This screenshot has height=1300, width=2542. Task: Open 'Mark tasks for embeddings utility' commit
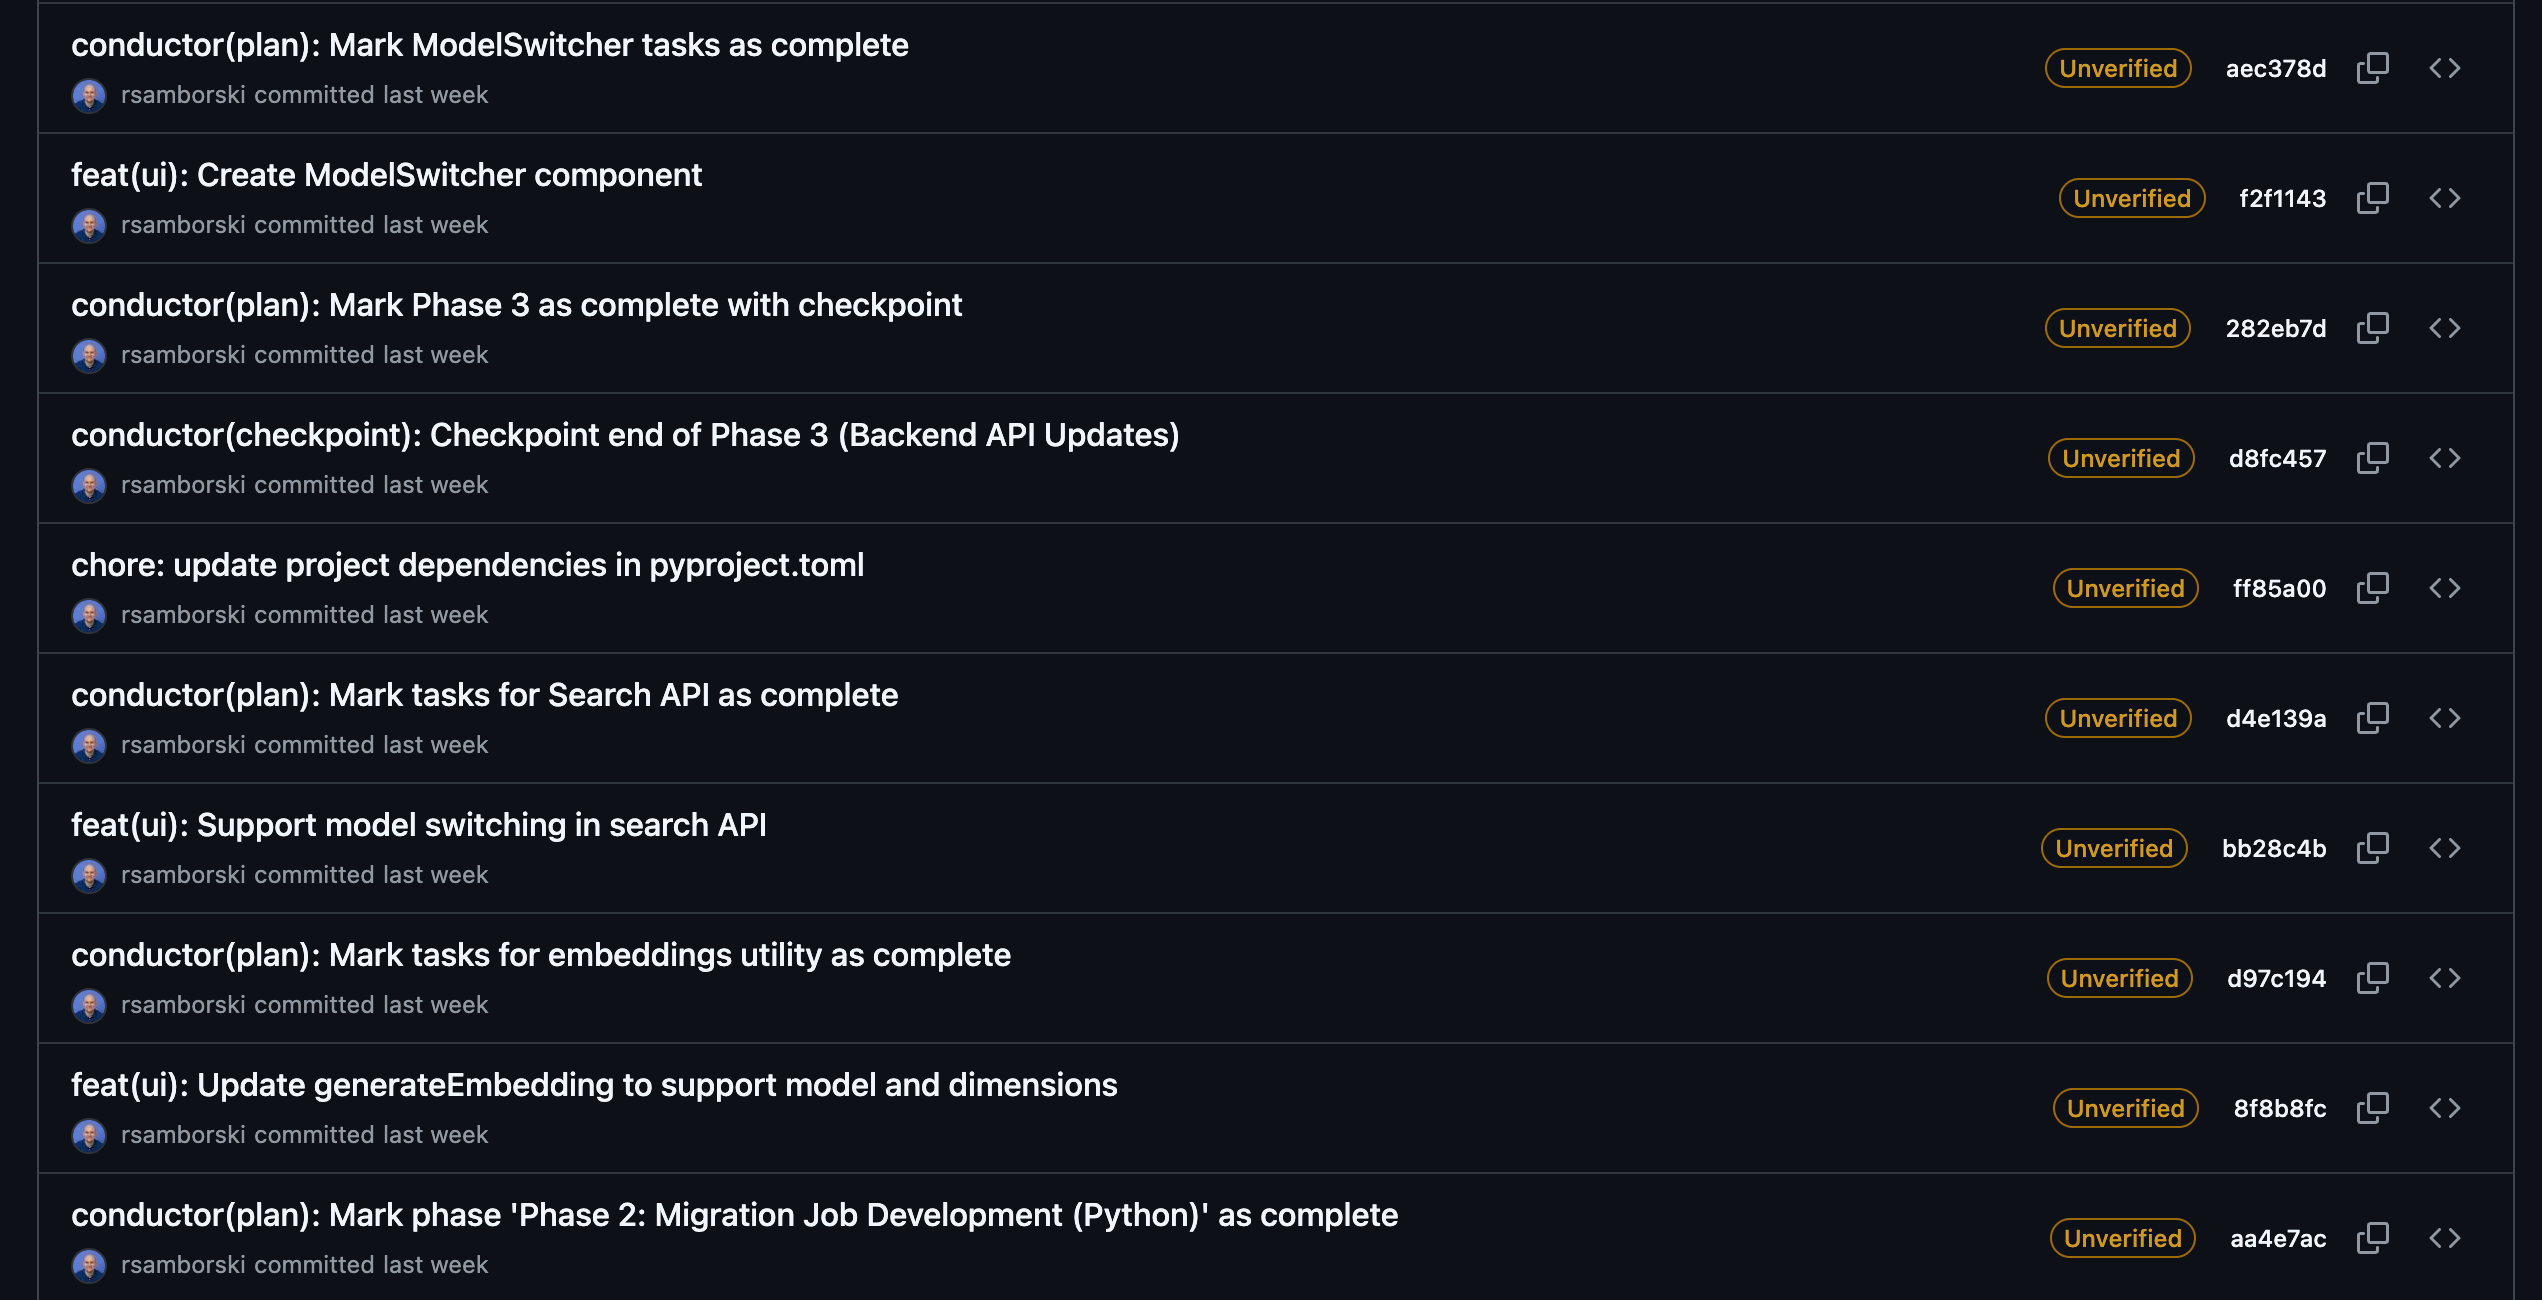pos(540,955)
